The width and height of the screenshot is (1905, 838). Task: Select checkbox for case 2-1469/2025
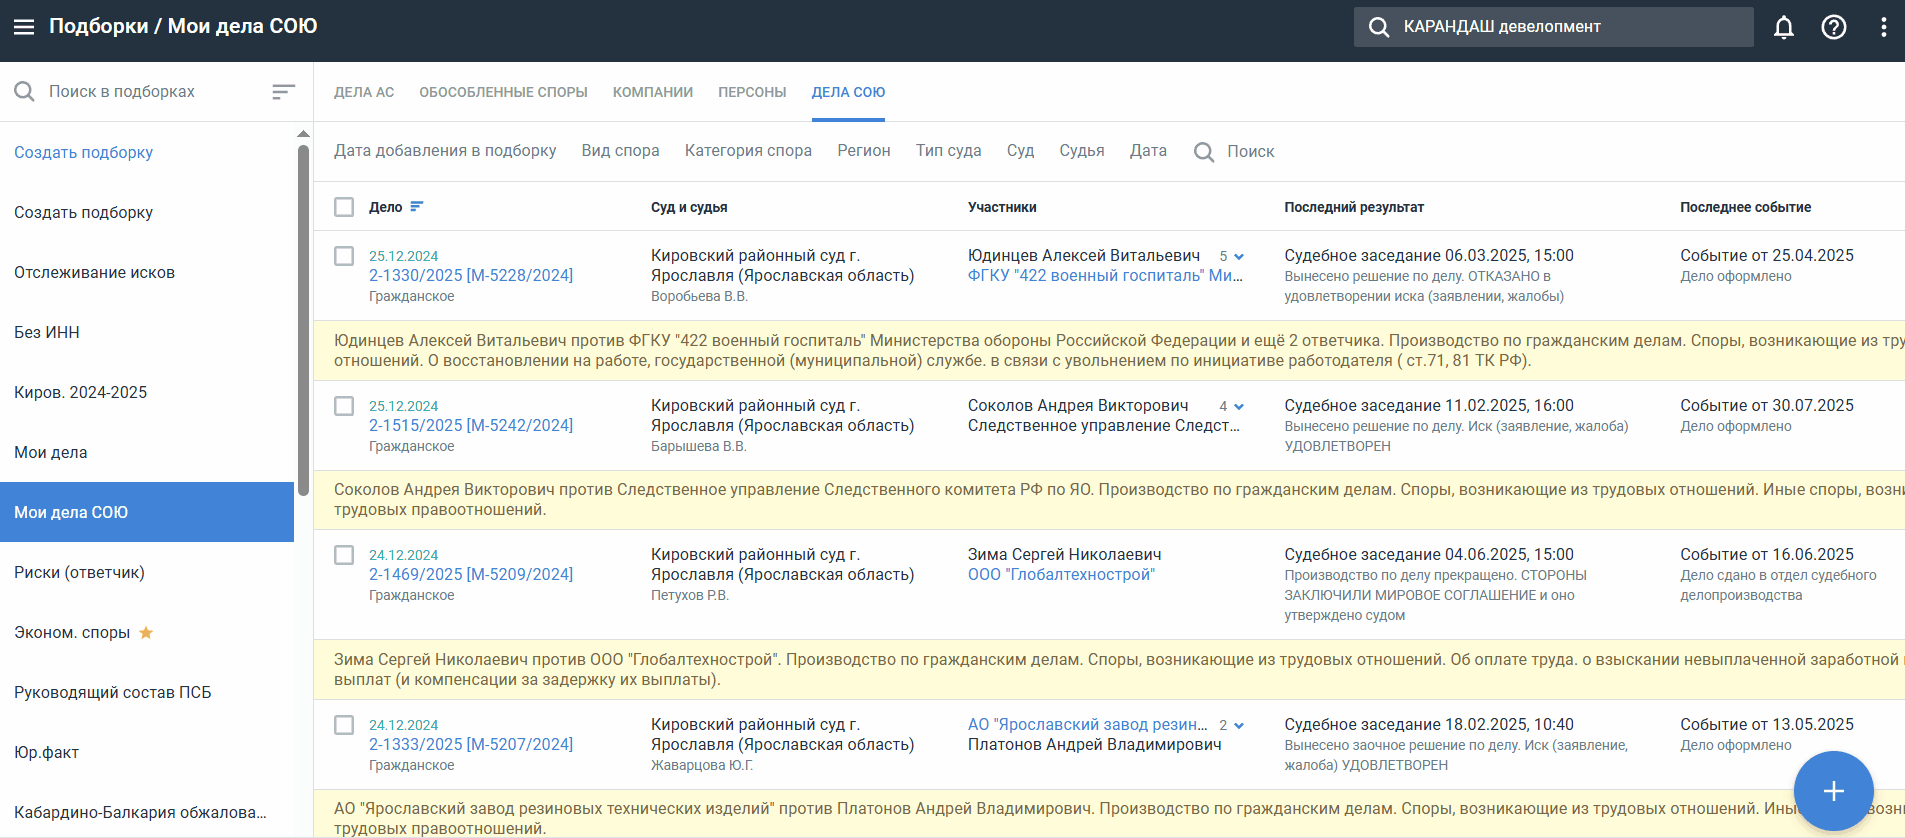click(x=344, y=555)
